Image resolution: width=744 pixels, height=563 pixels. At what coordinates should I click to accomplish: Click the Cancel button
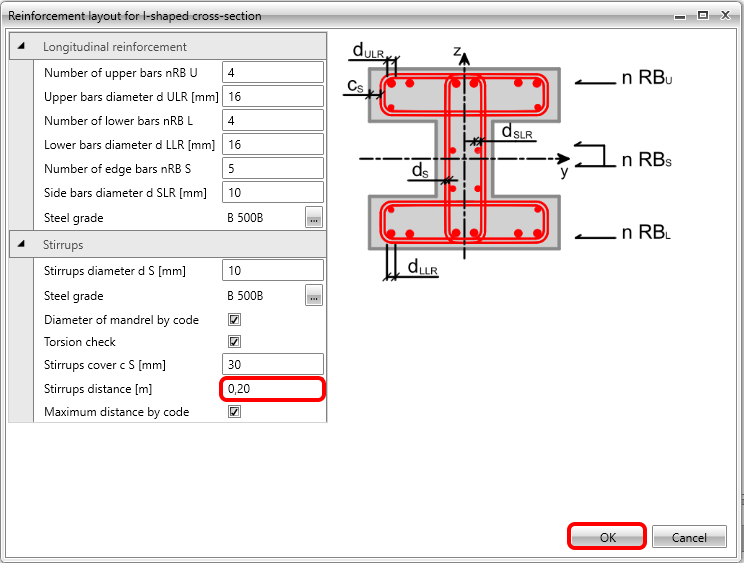(x=689, y=537)
